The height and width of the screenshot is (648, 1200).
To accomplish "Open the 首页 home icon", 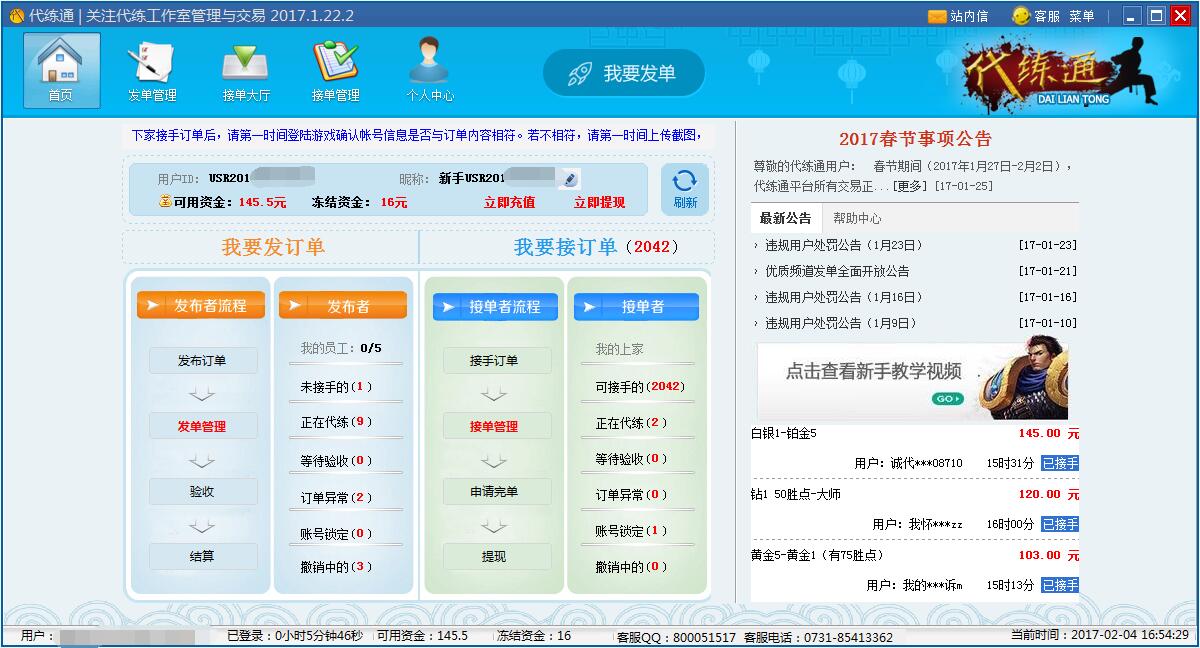I will coord(61,70).
